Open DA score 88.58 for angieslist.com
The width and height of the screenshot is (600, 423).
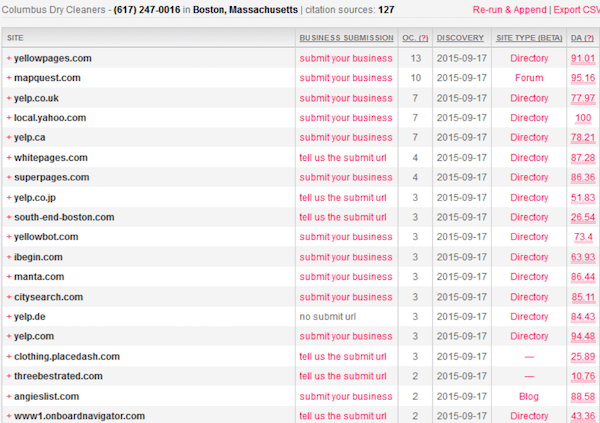coord(582,397)
